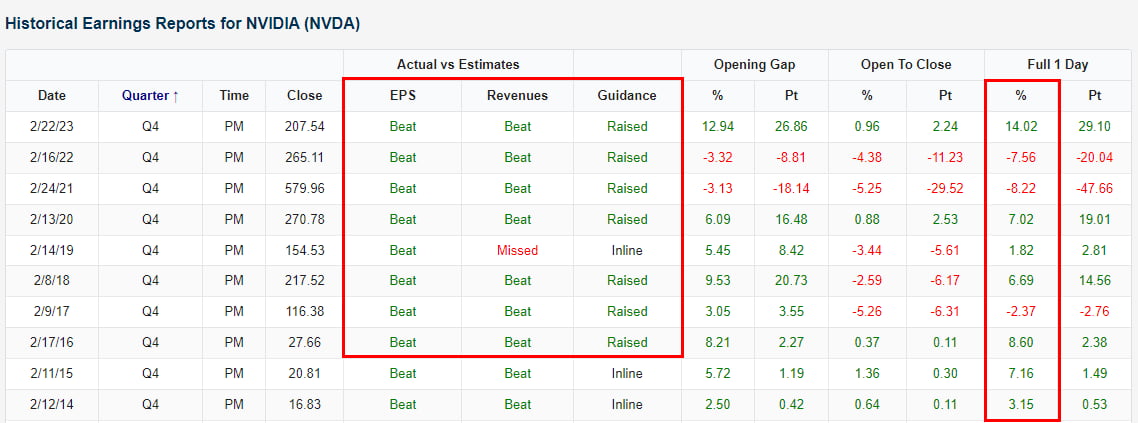The image size is (1138, 423).
Task: Click the opening gap point 20.73
Action: 791,281
